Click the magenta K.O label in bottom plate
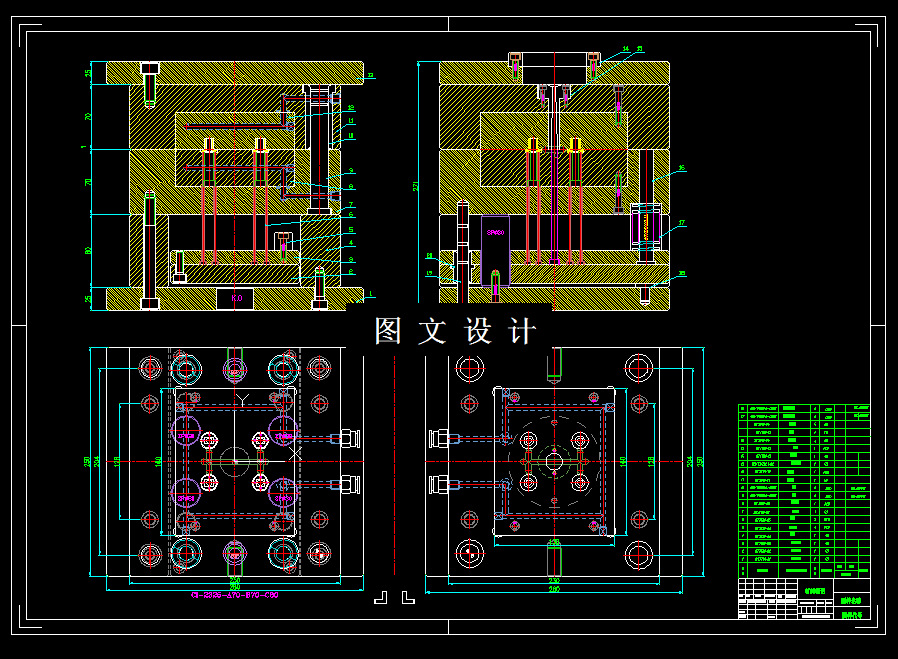This screenshot has height=659, width=898. tap(237, 298)
